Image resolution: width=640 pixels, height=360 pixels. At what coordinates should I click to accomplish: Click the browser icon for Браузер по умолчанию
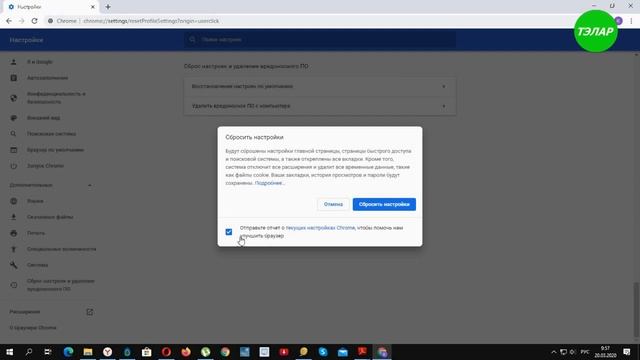tap(13, 150)
